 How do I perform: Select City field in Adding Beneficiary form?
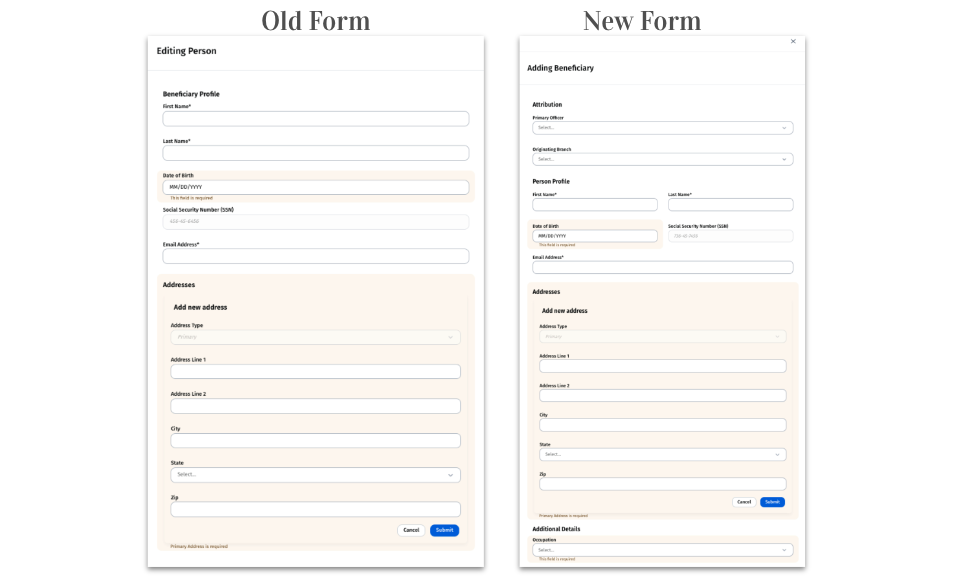coord(662,425)
